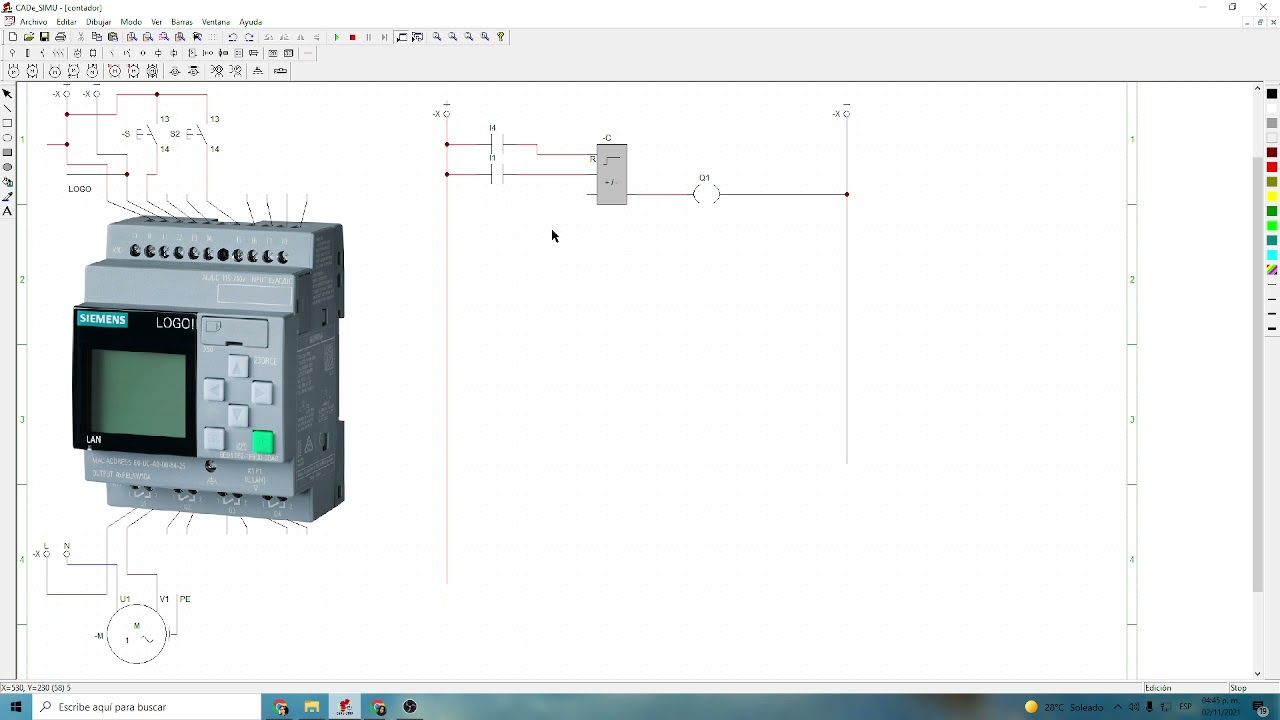The image size is (1280, 720).
Task: Select the filled ellipse drawing tool
Action: [7, 167]
